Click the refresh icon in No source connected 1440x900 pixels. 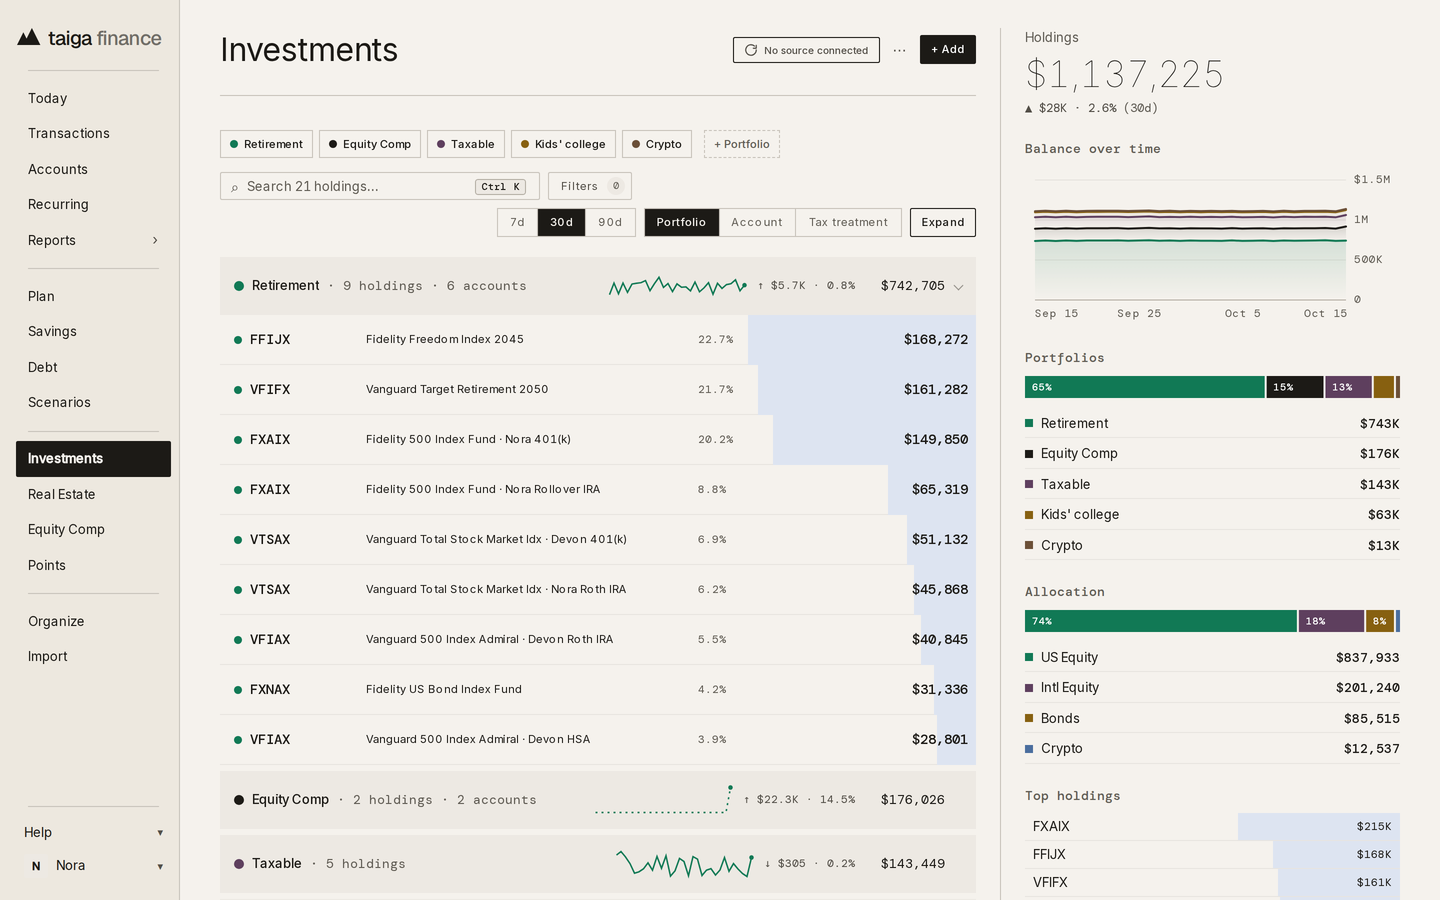coord(751,50)
